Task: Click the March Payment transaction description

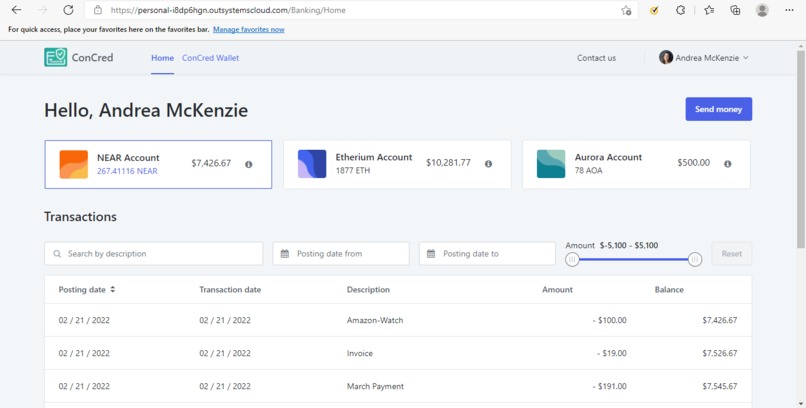Action: [x=375, y=386]
